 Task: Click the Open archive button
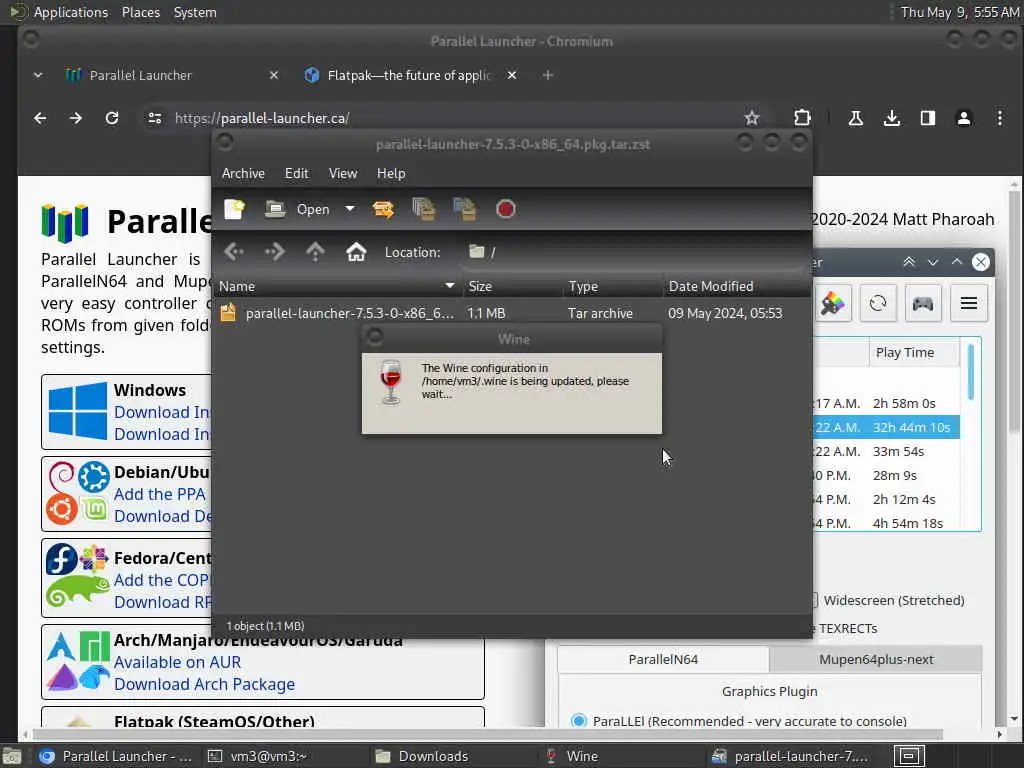click(x=298, y=209)
